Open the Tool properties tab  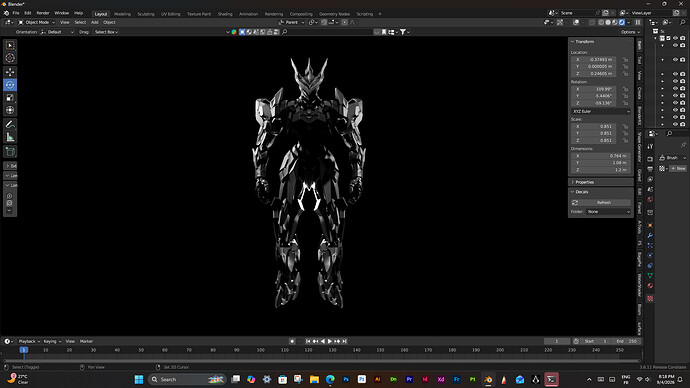650,146
